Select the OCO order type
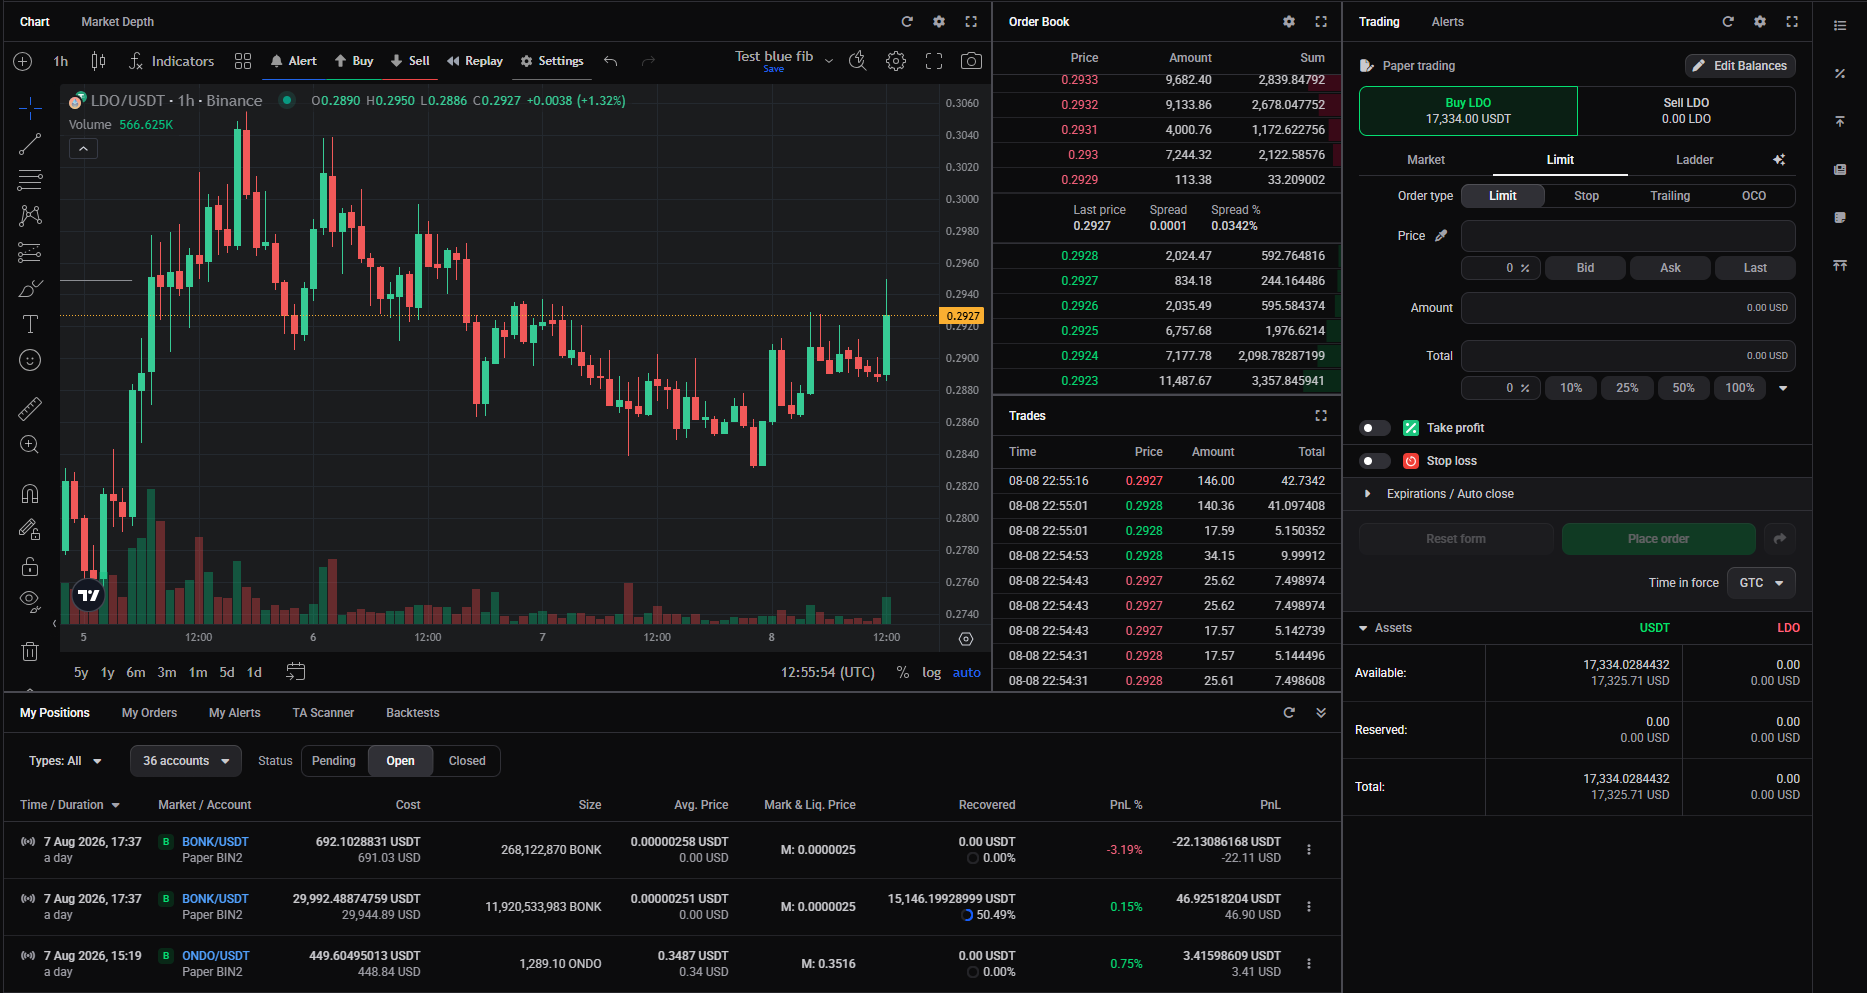1867x993 pixels. [1754, 196]
